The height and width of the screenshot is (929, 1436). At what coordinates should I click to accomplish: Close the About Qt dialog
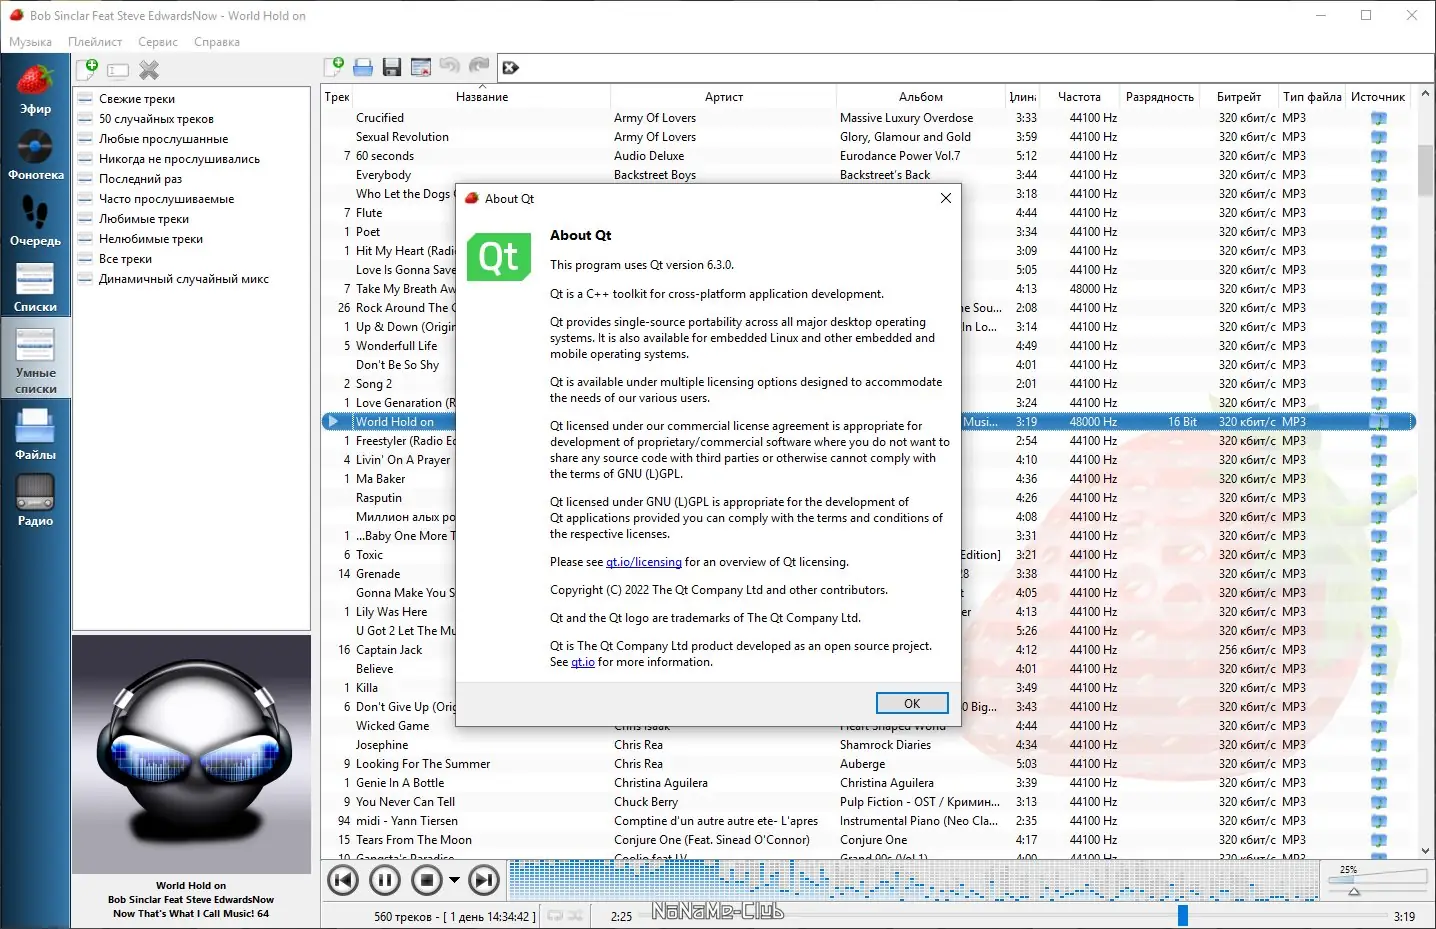pyautogui.click(x=946, y=198)
